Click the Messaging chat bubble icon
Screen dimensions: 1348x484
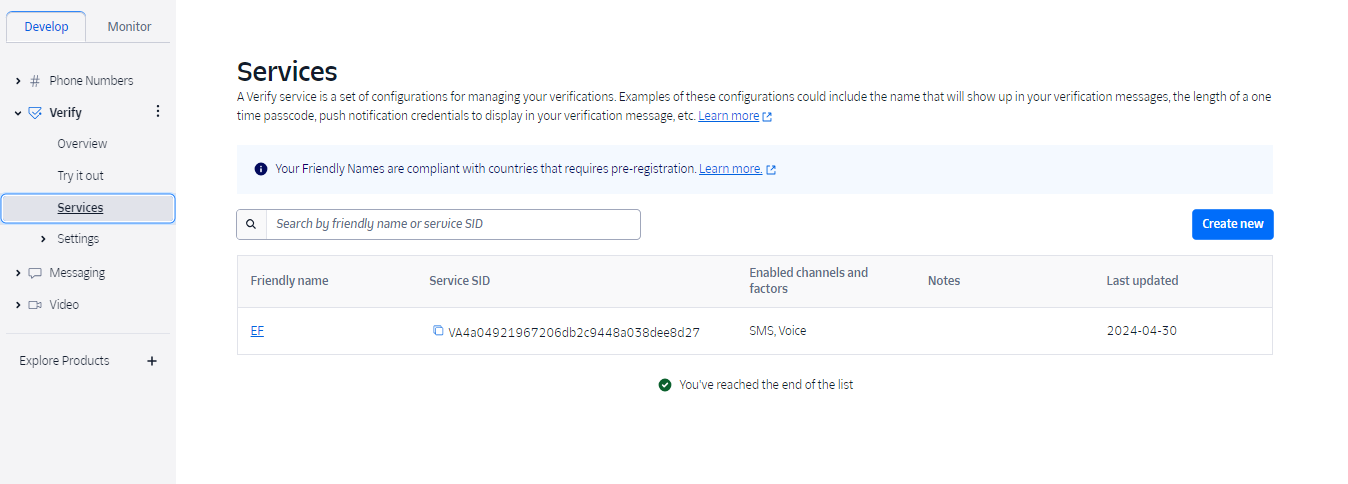coord(35,273)
